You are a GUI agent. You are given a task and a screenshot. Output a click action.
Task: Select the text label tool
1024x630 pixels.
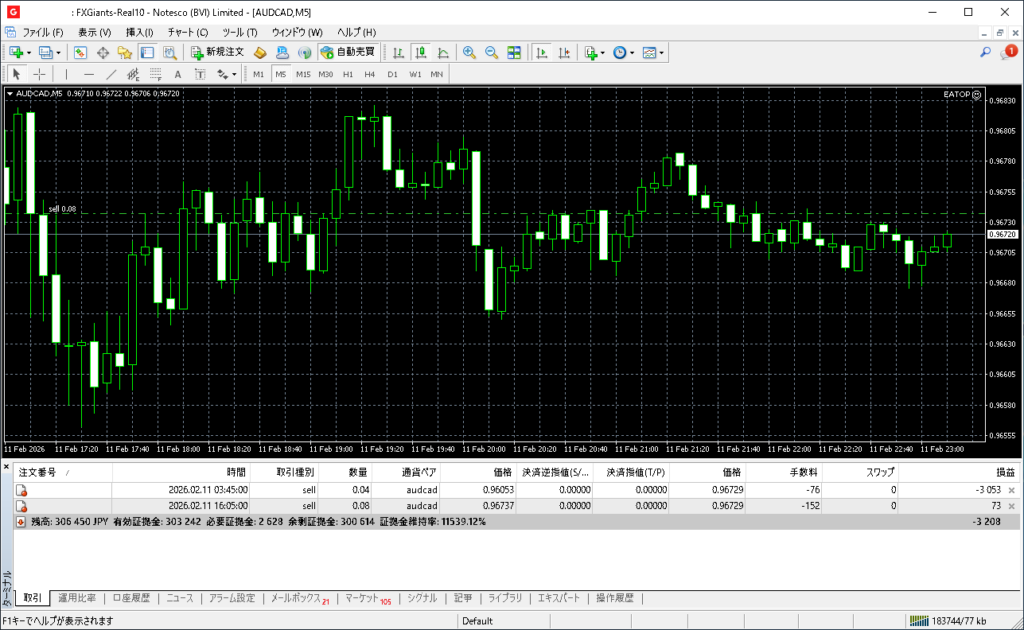pos(178,74)
